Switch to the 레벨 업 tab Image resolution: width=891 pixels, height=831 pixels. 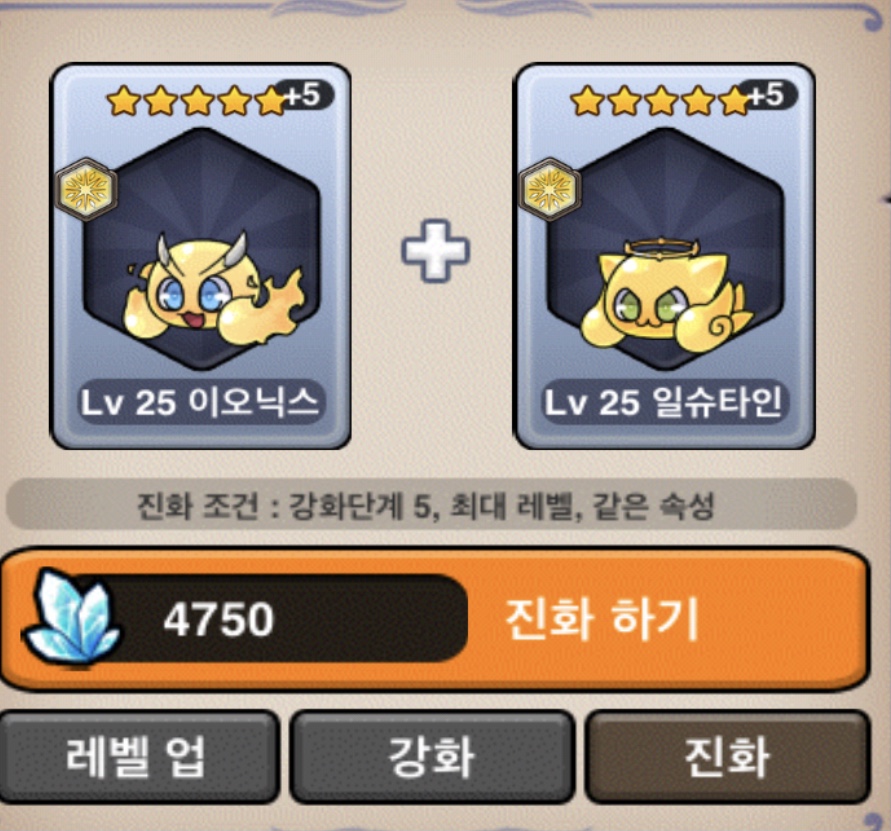[136, 757]
